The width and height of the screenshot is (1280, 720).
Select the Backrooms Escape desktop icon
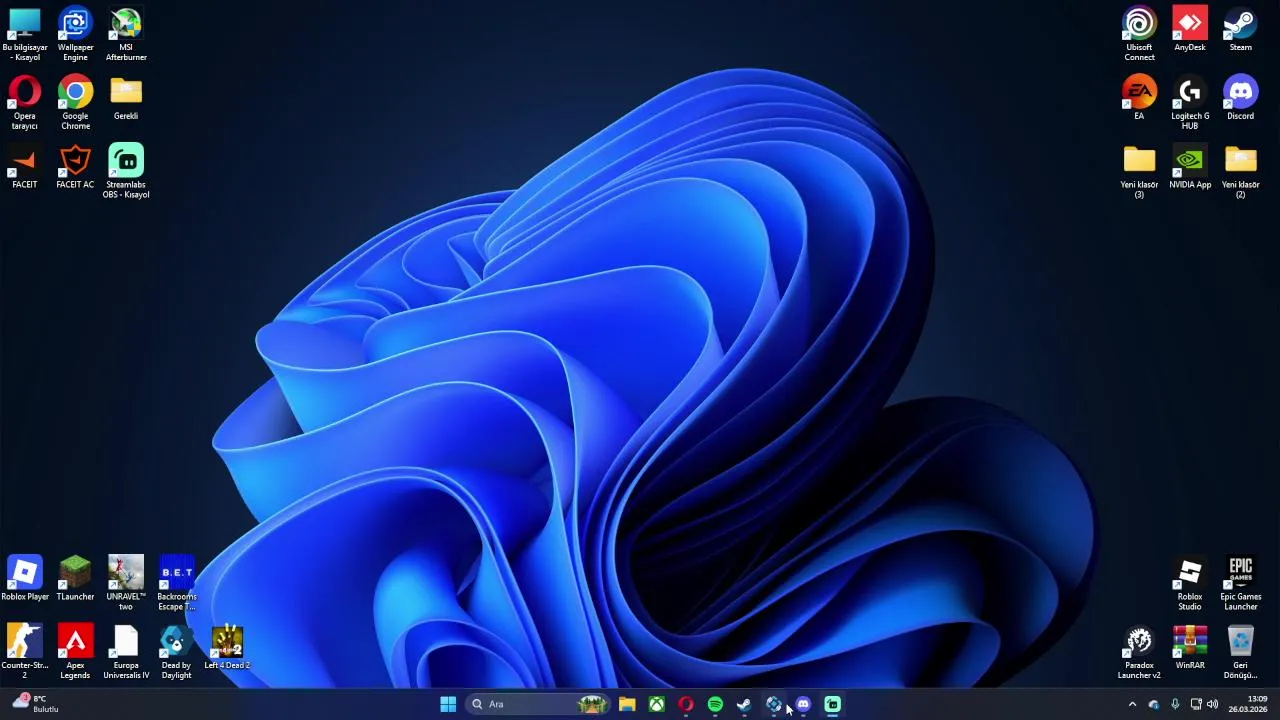point(177,583)
